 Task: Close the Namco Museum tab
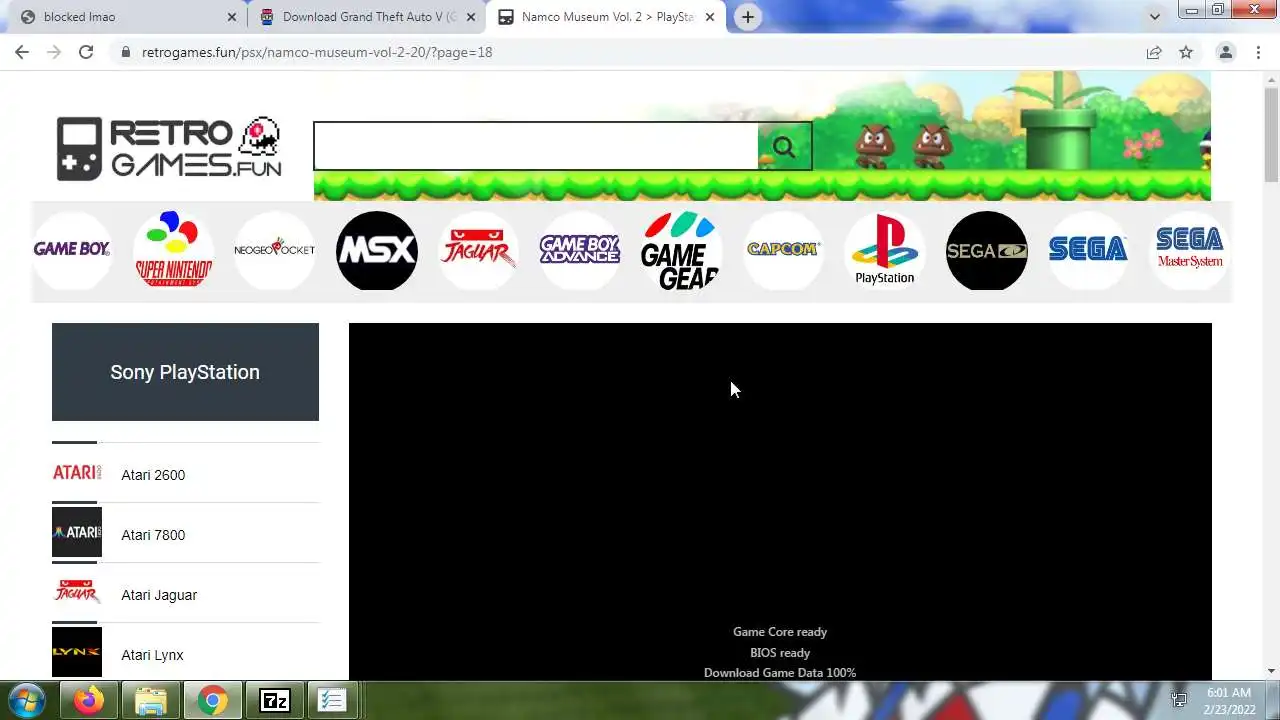coord(710,17)
